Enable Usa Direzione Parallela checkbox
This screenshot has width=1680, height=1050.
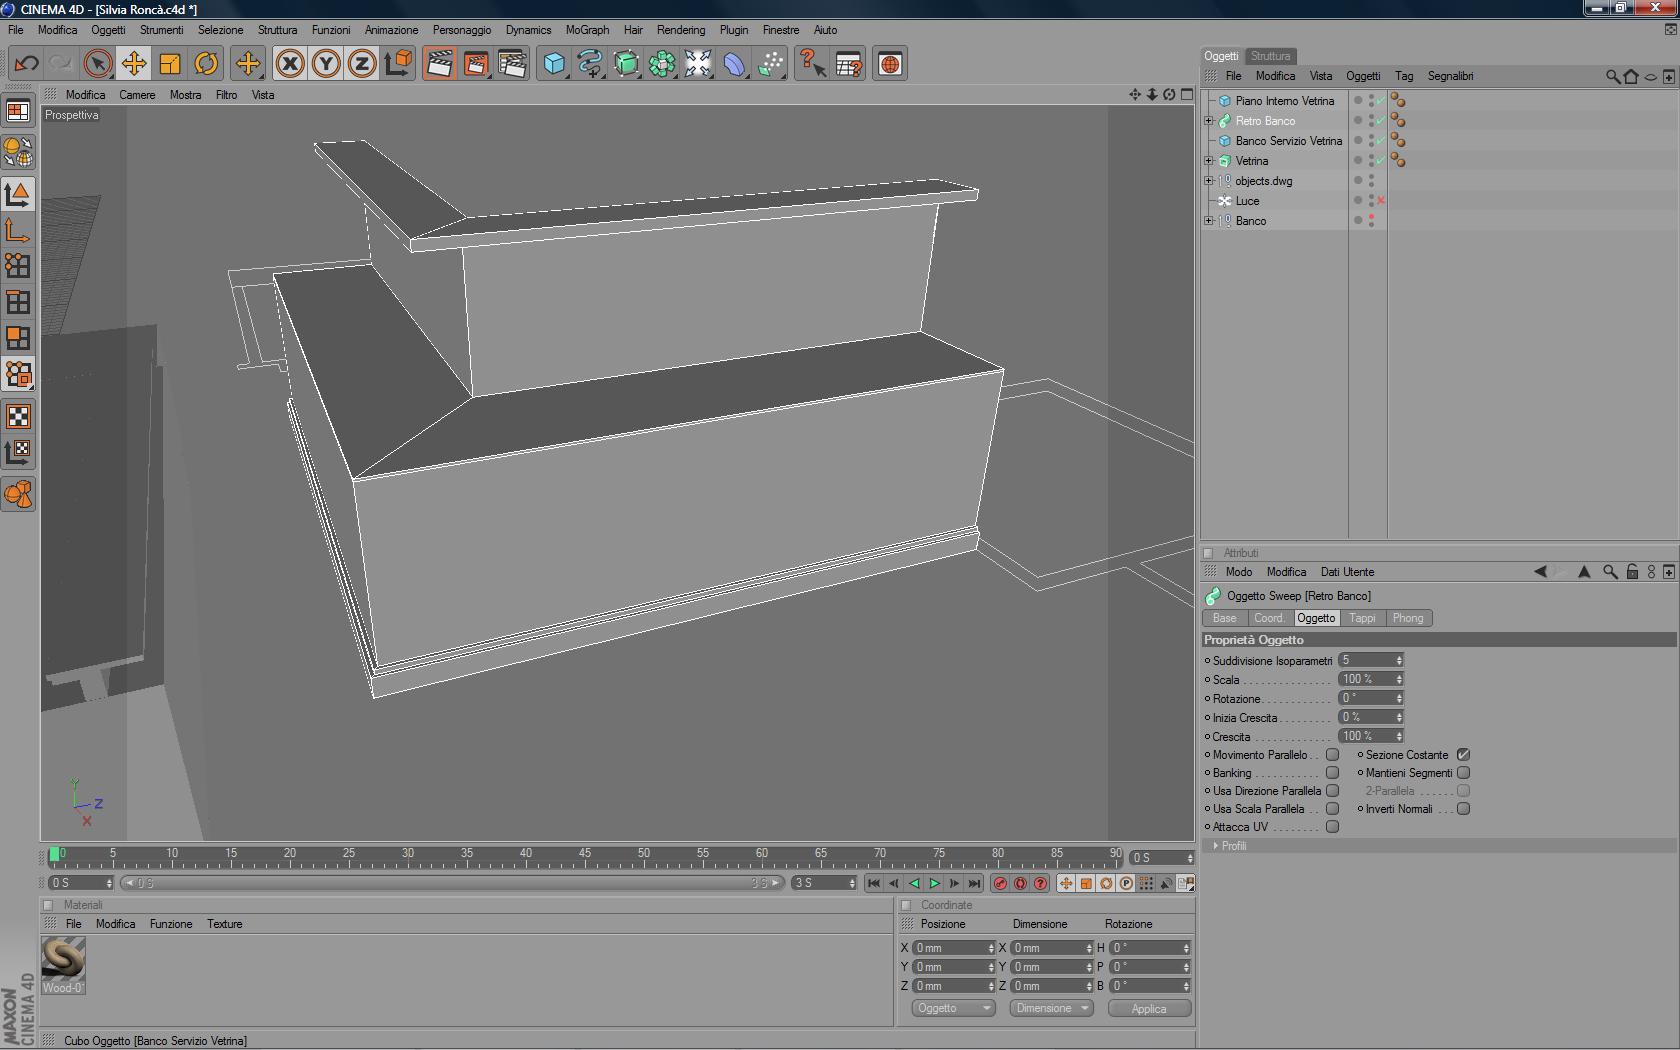[x=1332, y=791]
